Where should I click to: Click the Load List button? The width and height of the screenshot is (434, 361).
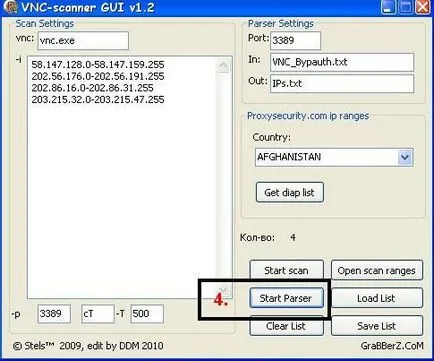pos(377,298)
